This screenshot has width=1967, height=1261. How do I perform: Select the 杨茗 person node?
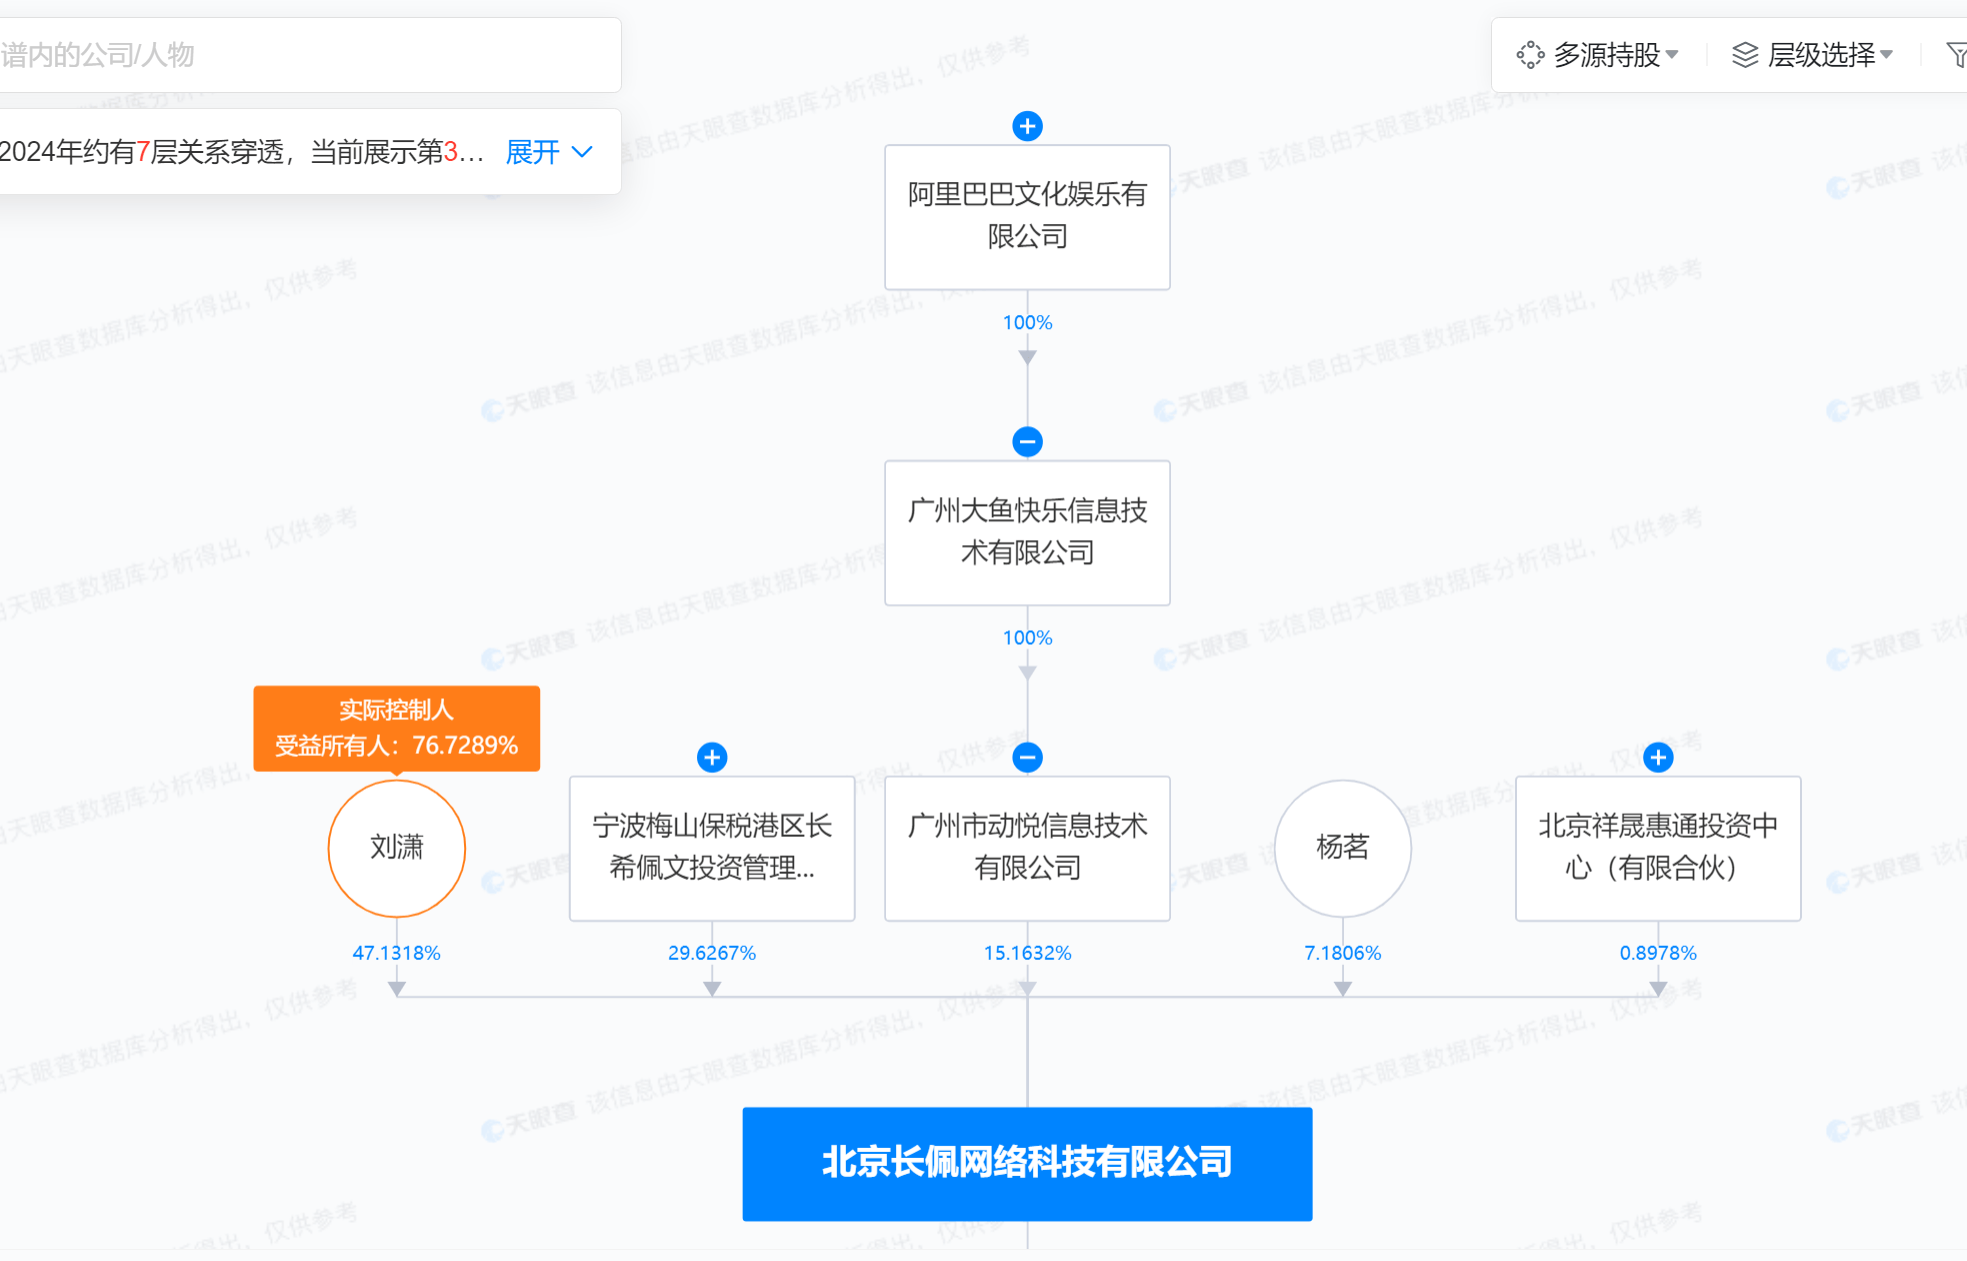click(1343, 848)
